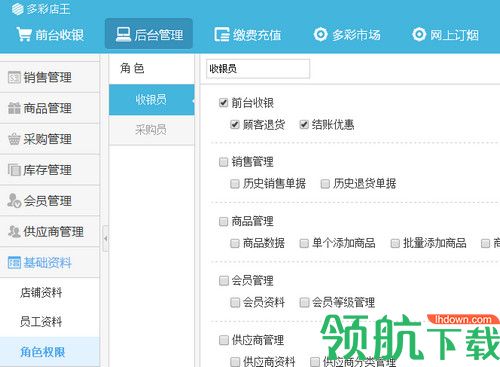The height and width of the screenshot is (367, 500).
Task: Open the 缴费充值 tab
Action: click(x=248, y=35)
